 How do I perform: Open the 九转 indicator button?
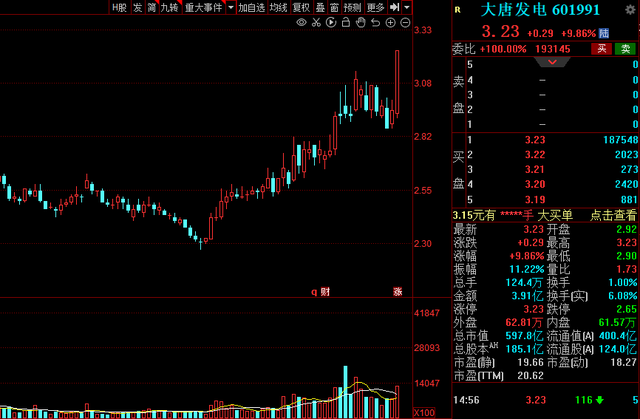click(169, 7)
